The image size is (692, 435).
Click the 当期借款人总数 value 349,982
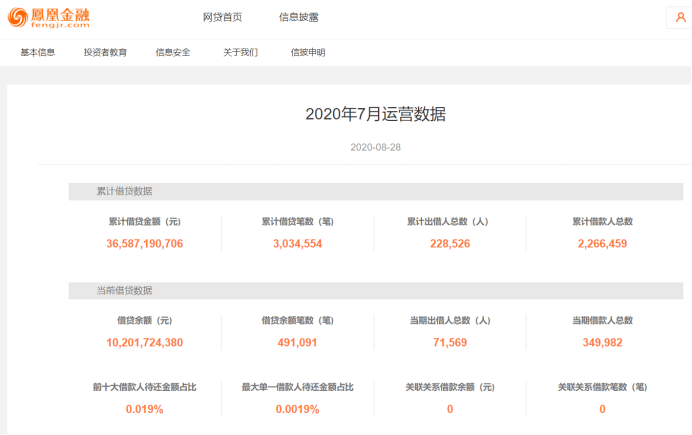602,342
